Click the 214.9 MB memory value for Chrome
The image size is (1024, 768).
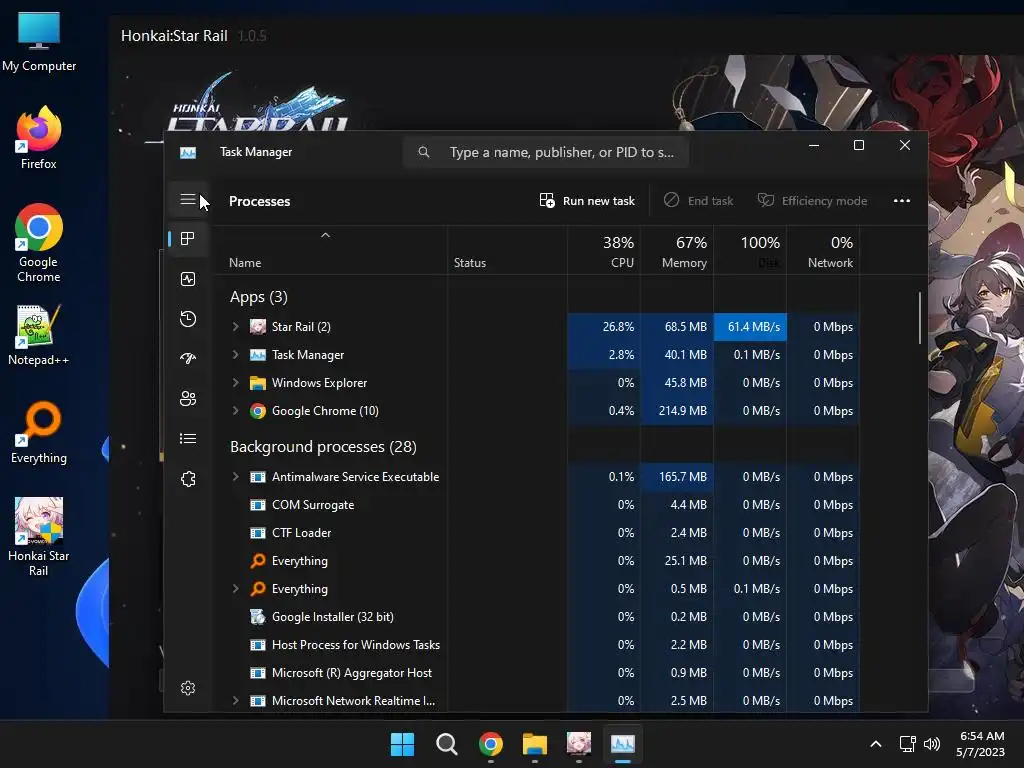(677, 411)
